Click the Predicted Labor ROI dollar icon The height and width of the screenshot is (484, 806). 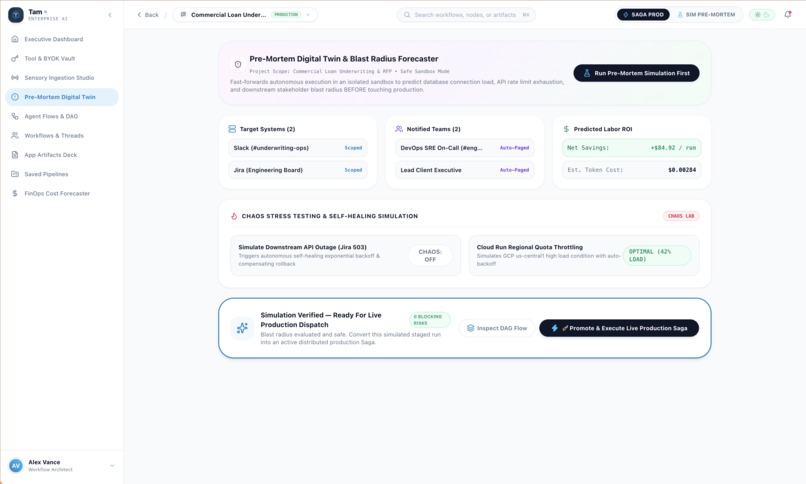(x=566, y=129)
